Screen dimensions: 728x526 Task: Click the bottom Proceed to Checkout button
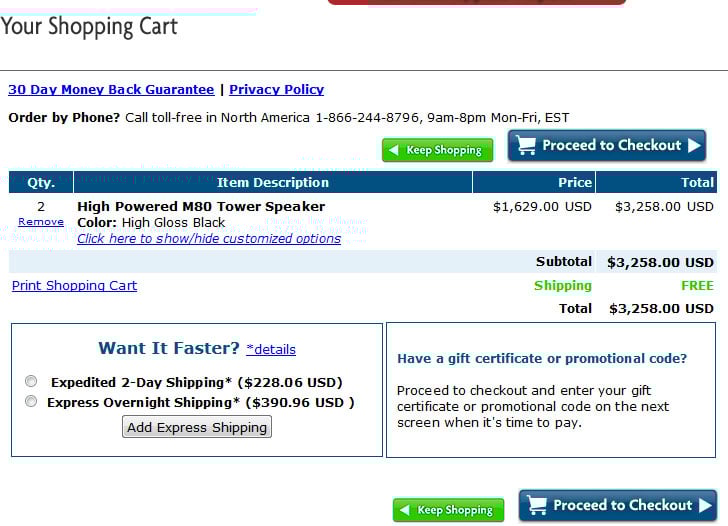618,506
